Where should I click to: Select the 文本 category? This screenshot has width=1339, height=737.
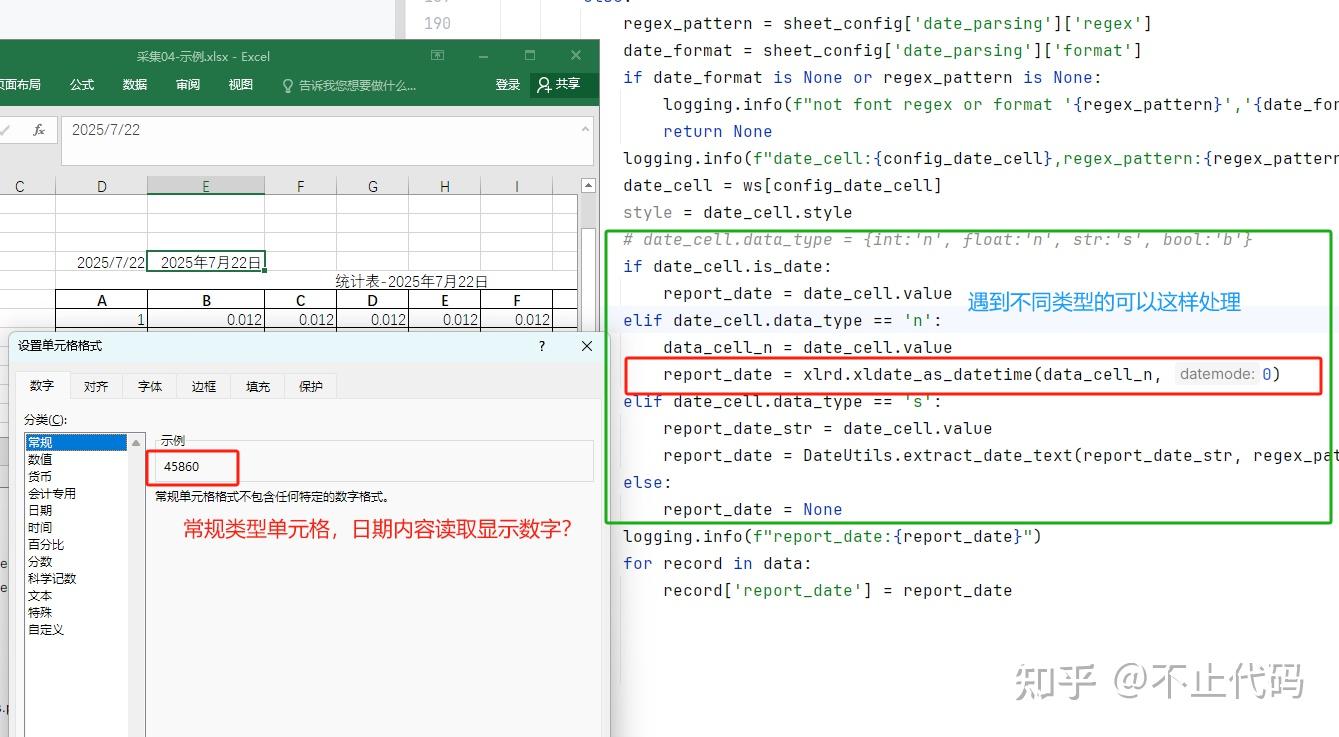39,595
